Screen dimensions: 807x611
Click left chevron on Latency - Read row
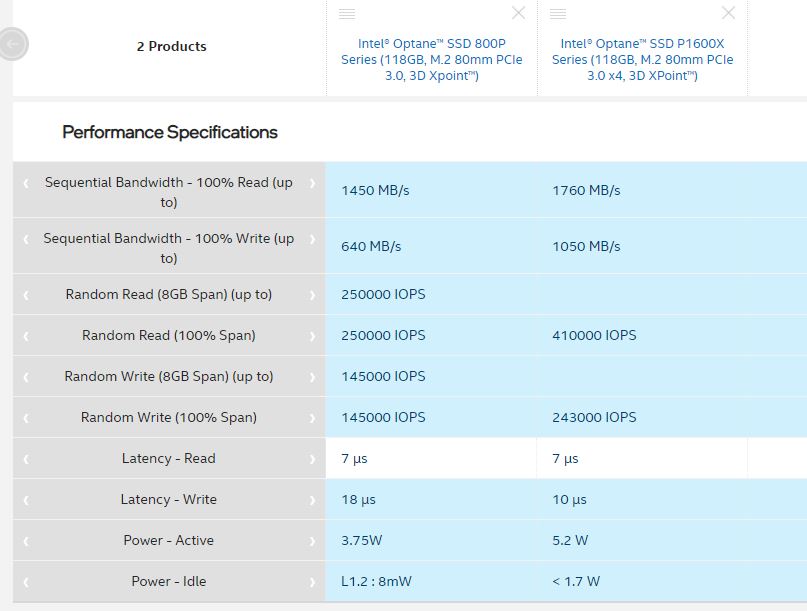tap(26, 459)
